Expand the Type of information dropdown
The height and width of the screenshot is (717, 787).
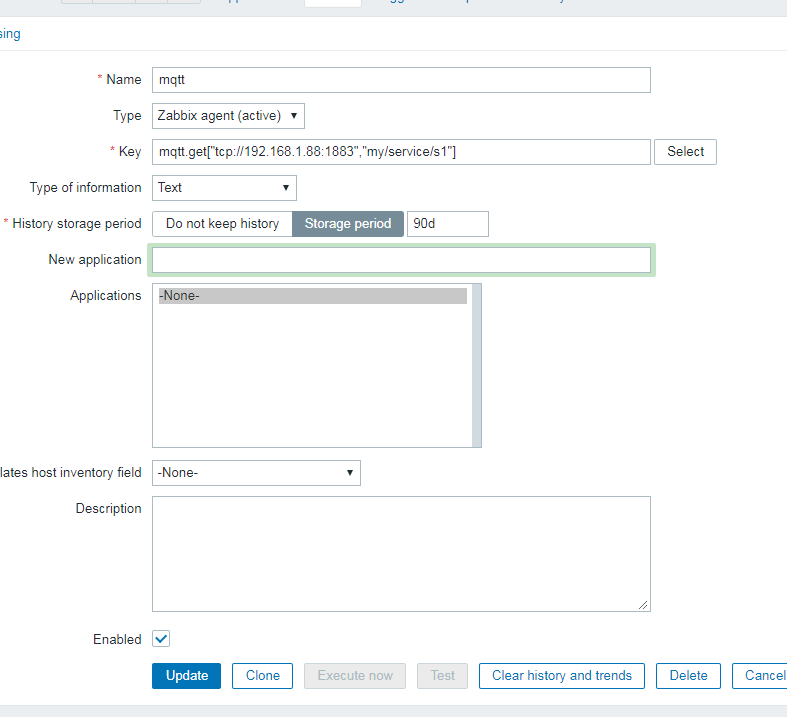coord(224,188)
